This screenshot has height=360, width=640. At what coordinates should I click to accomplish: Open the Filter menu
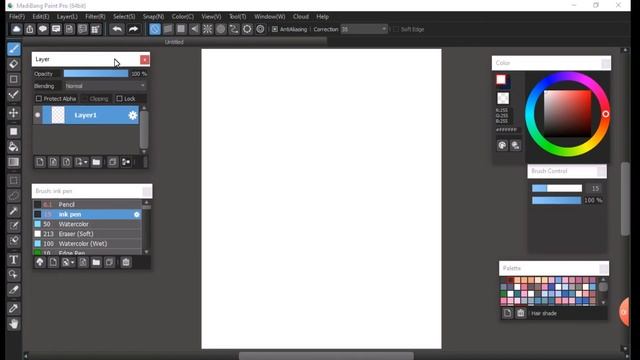tap(95, 16)
